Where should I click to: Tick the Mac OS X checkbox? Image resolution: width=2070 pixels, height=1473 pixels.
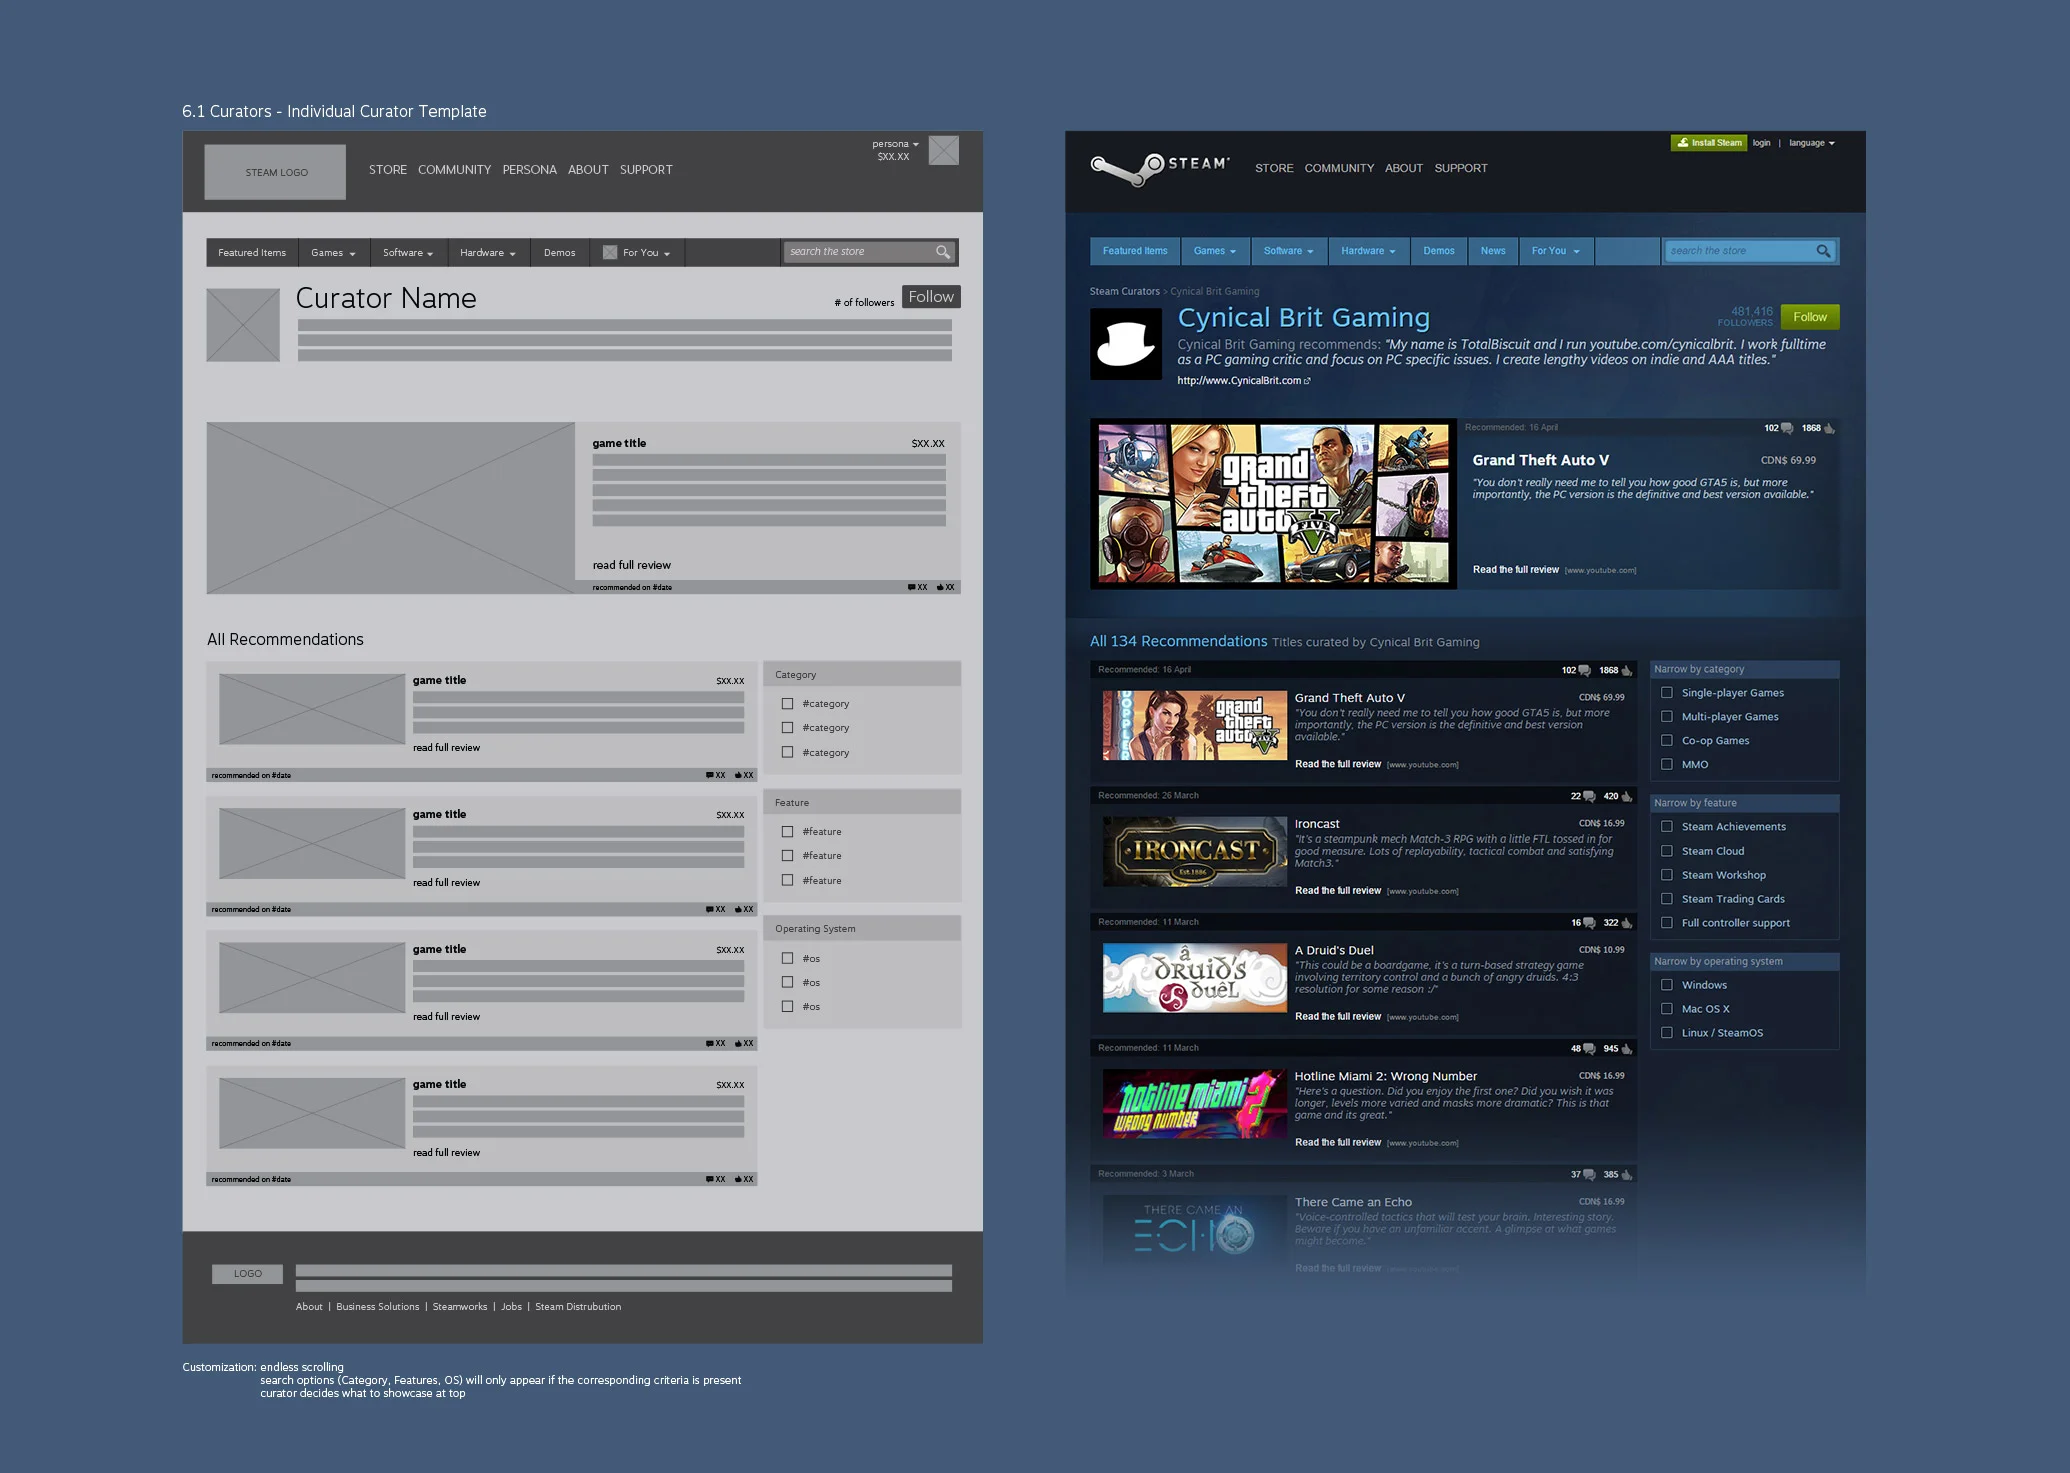click(x=1667, y=1009)
